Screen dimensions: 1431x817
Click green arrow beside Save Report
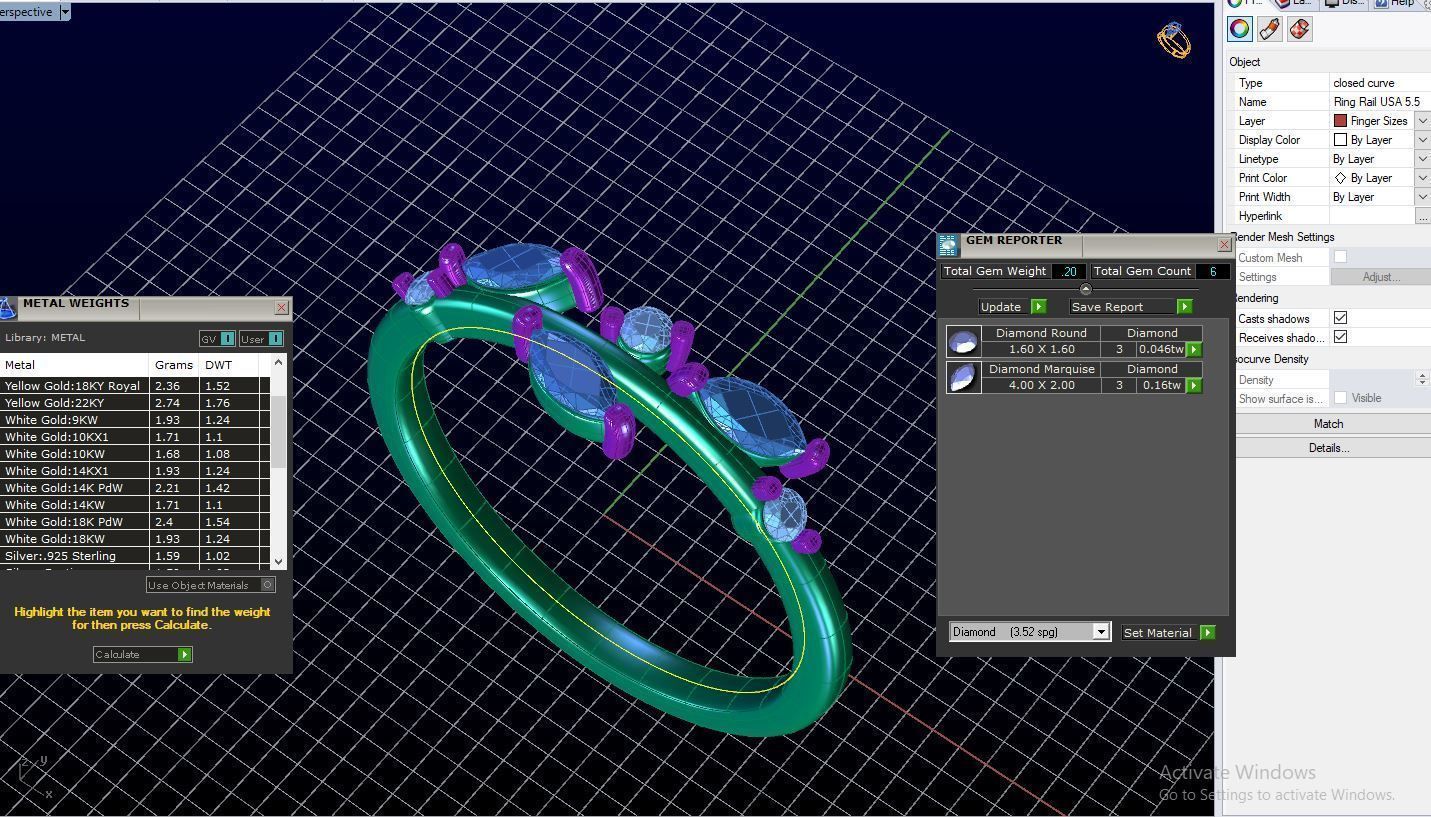click(x=1184, y=307)
